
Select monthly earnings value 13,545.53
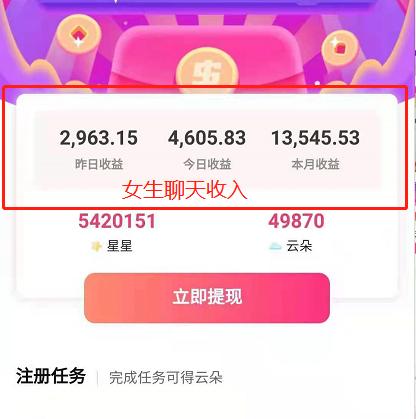315,138
